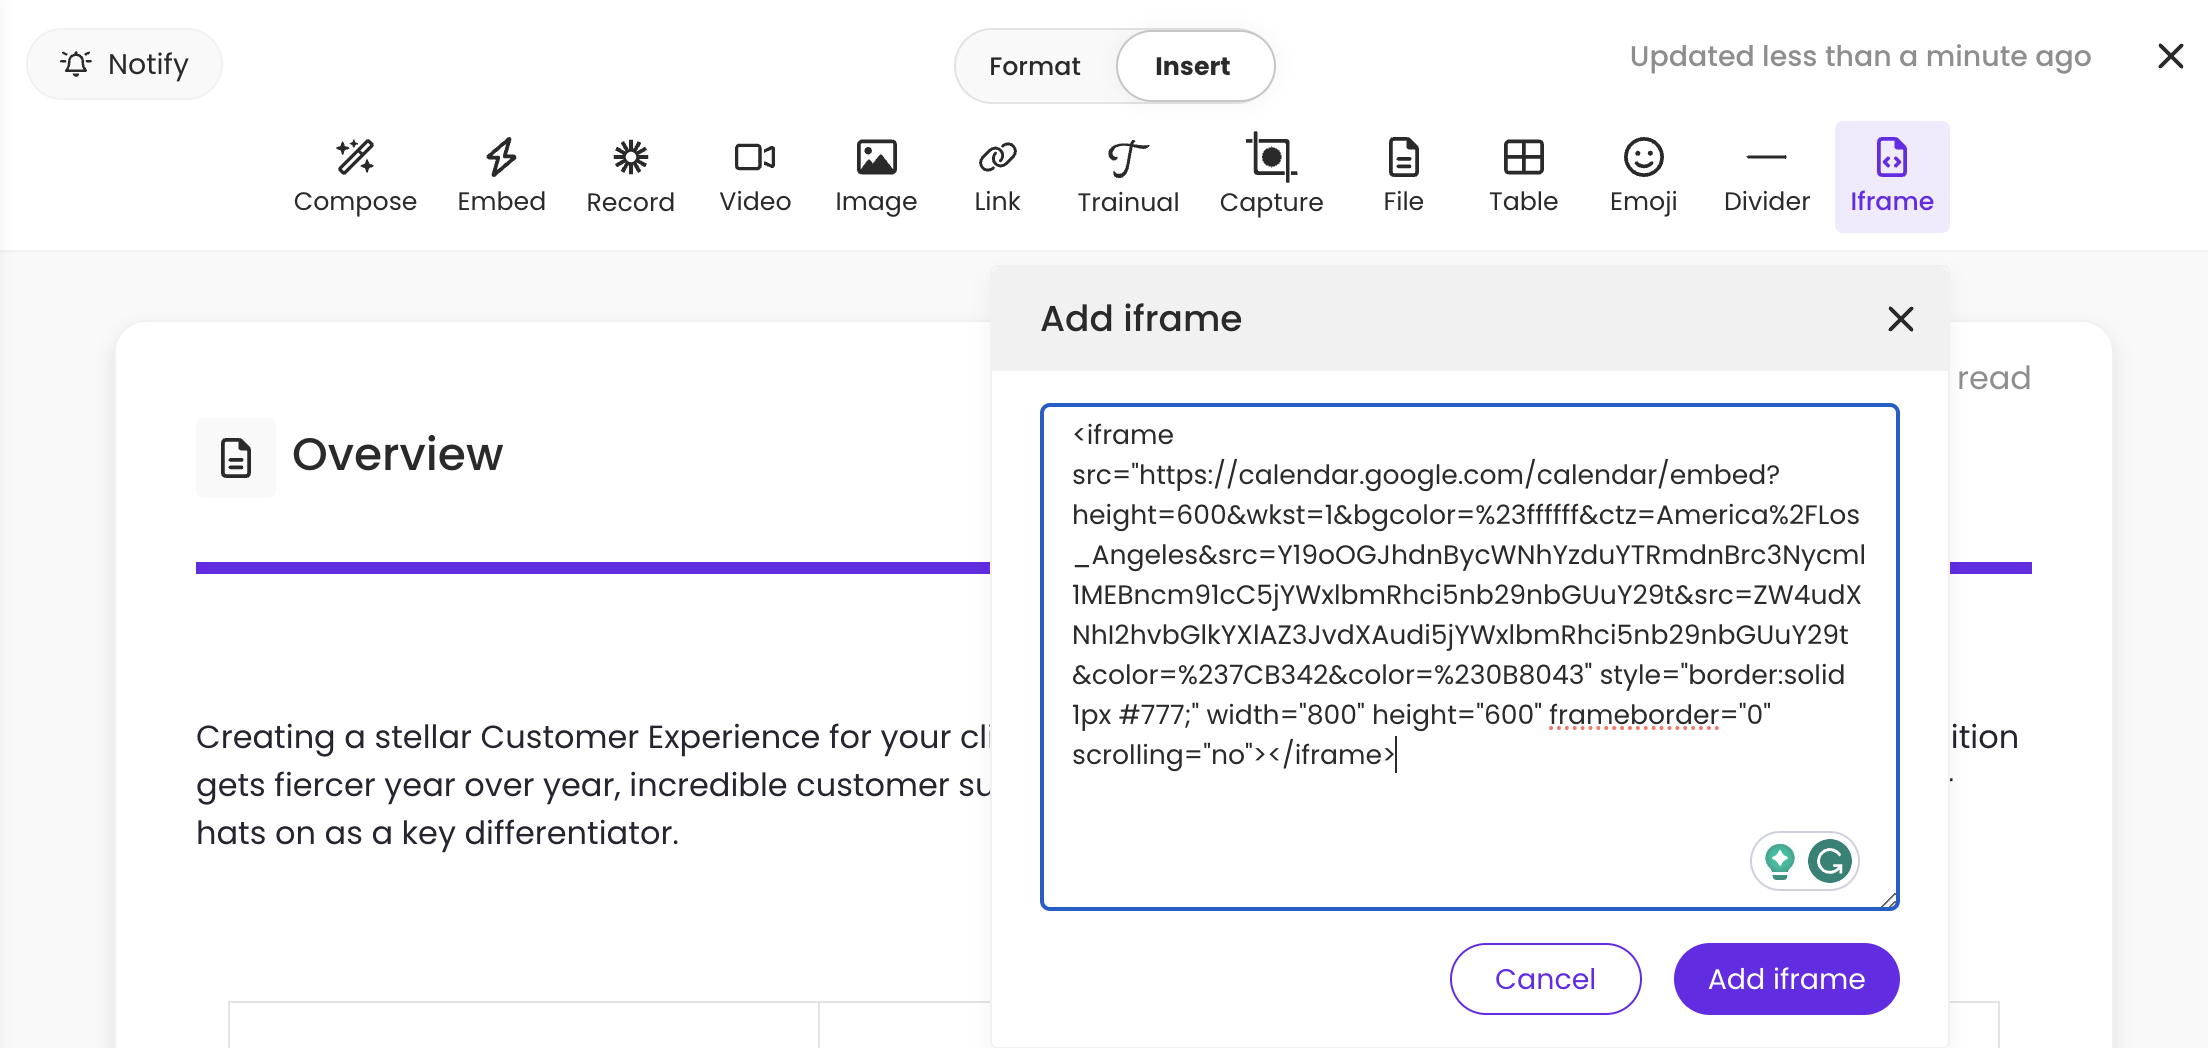Select the Insert tab
This screenshot has height=1048, width=2208.
click(1193, 66)
